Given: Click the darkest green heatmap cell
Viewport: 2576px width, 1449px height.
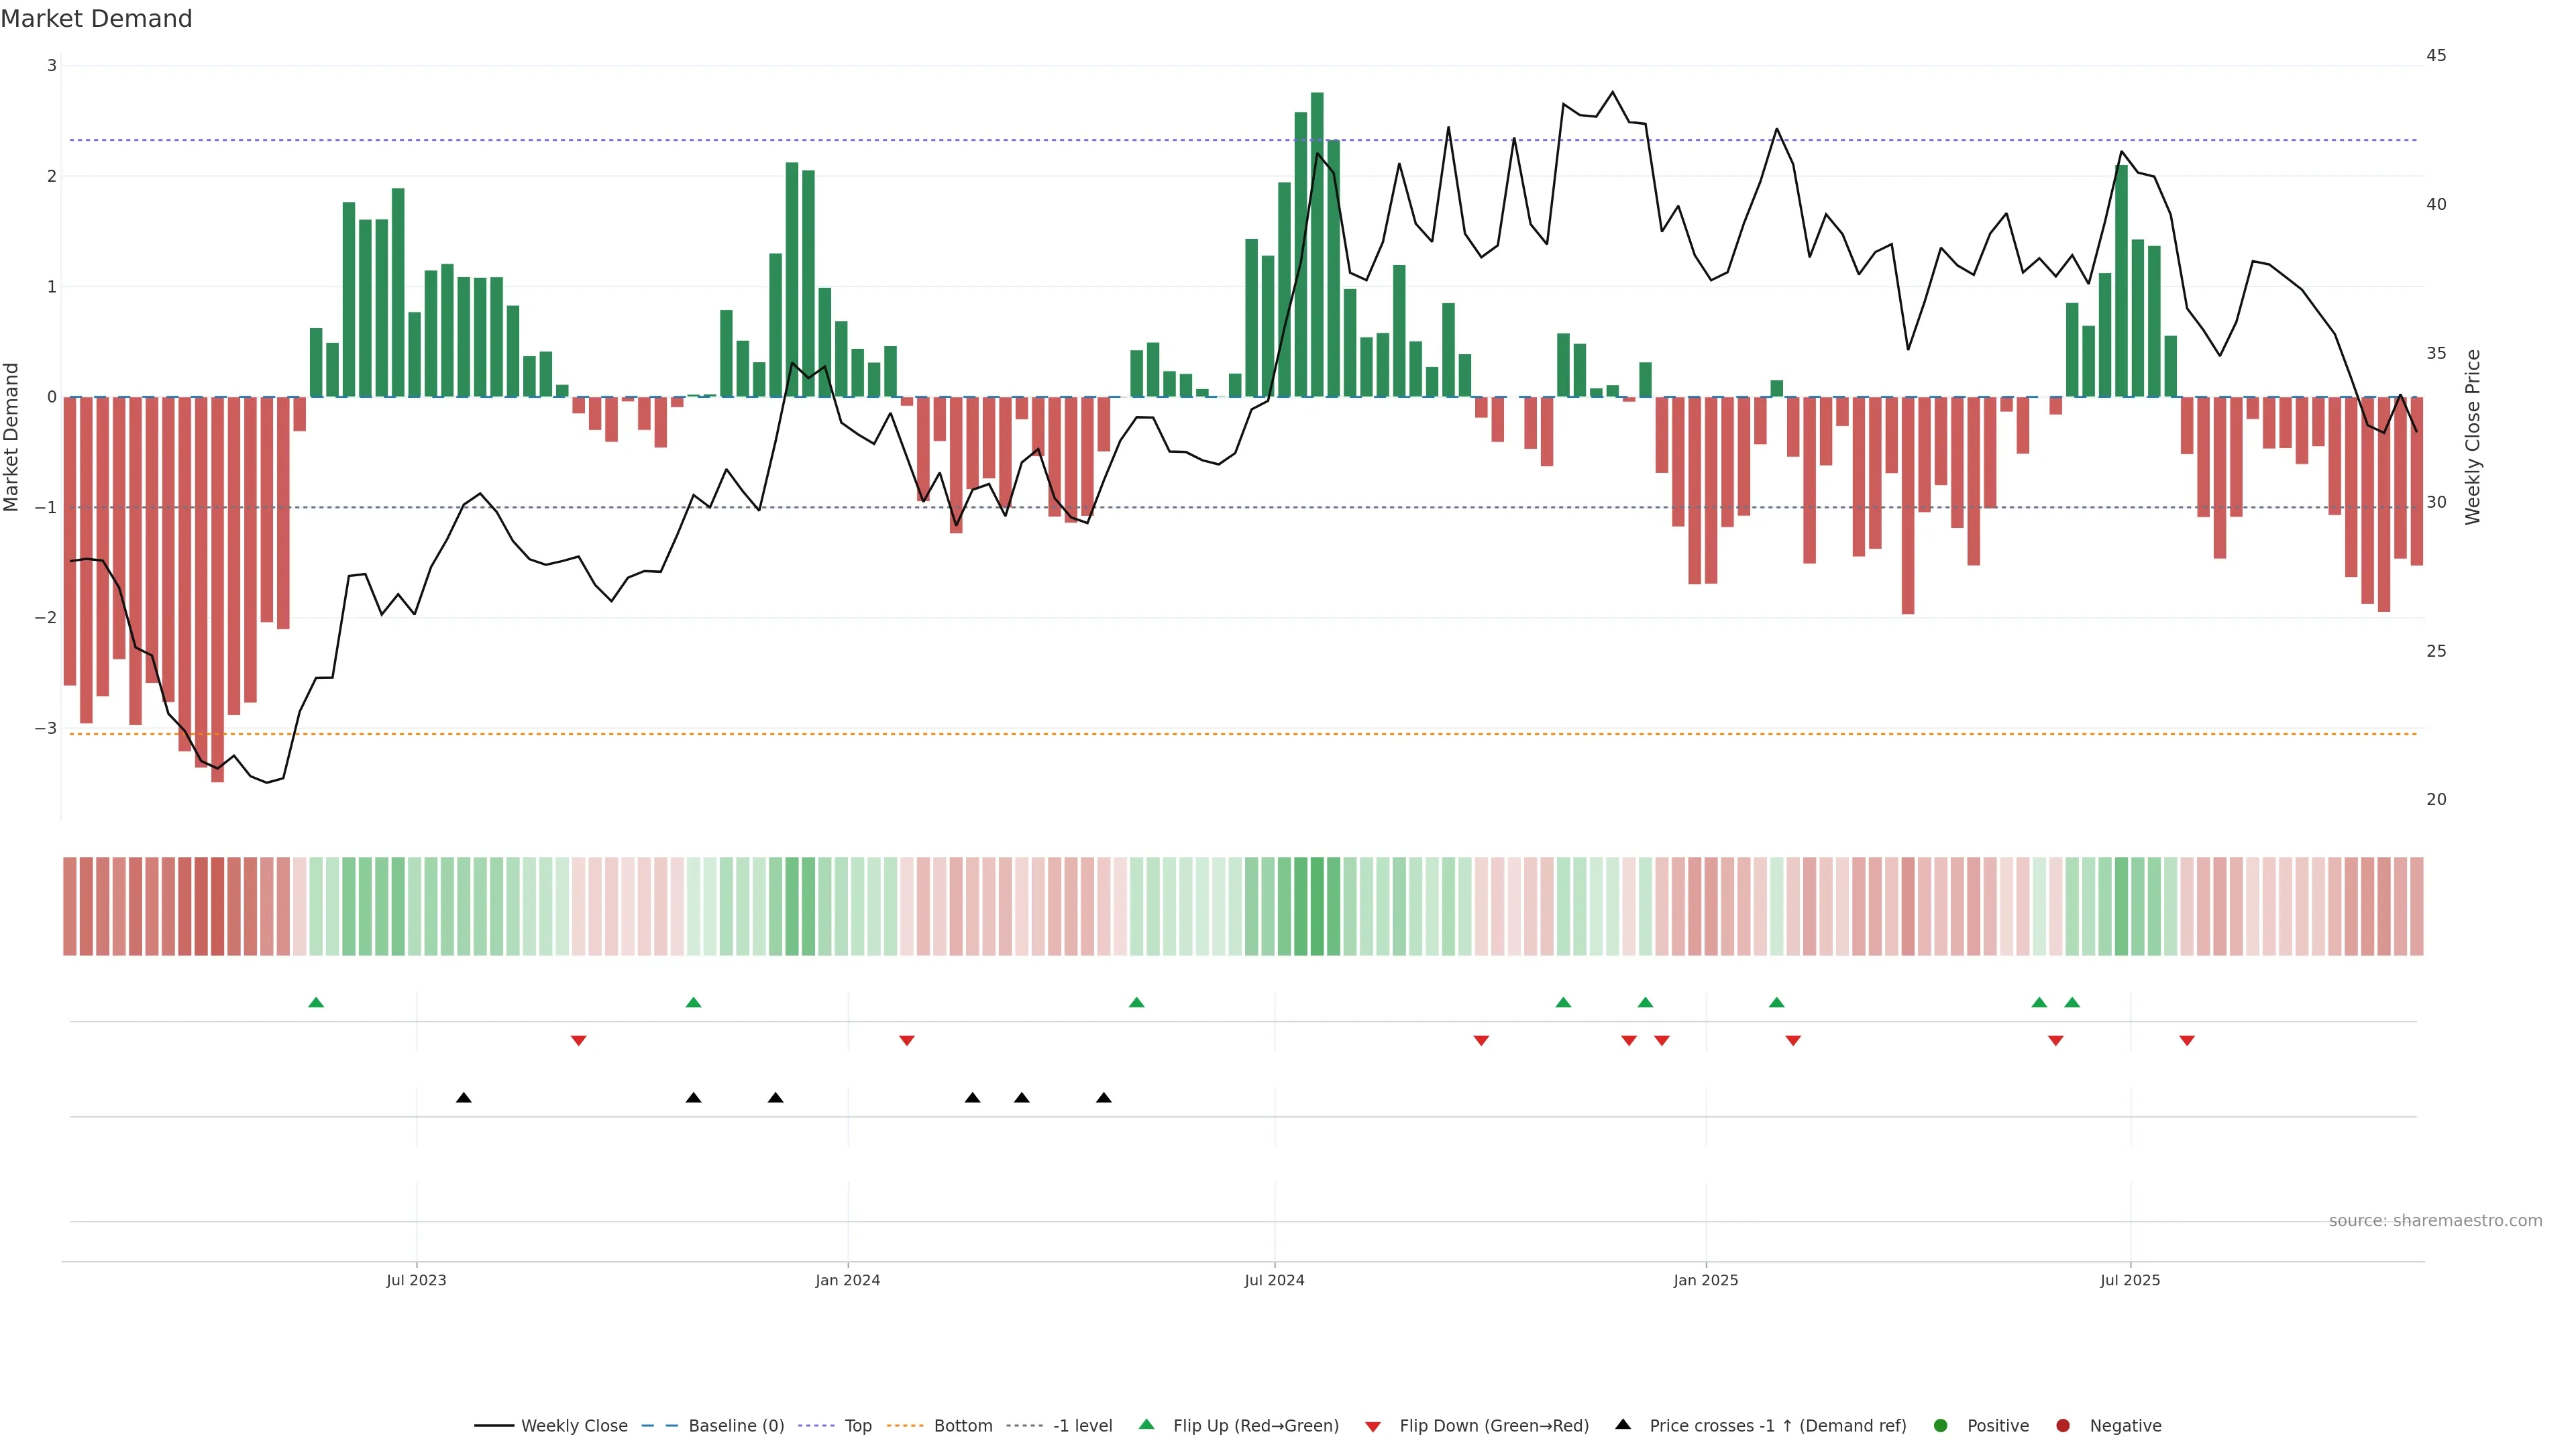Looking at the screenshot, I should coord(1317,906).
